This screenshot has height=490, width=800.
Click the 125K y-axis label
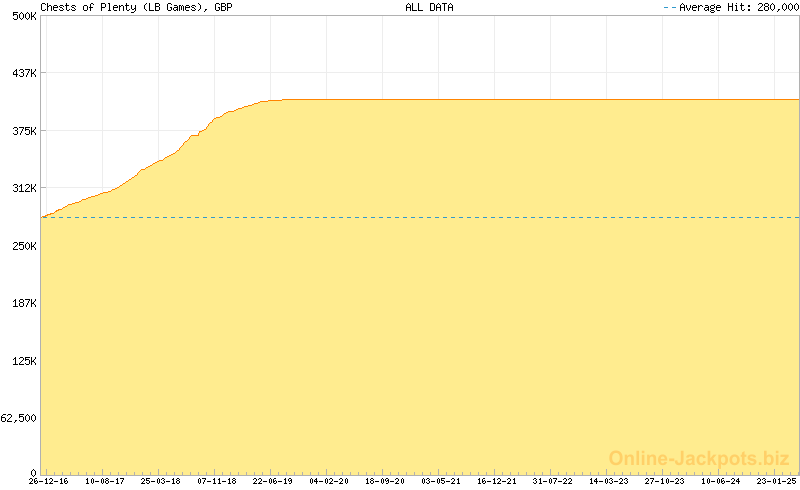[x=24, y=361]
